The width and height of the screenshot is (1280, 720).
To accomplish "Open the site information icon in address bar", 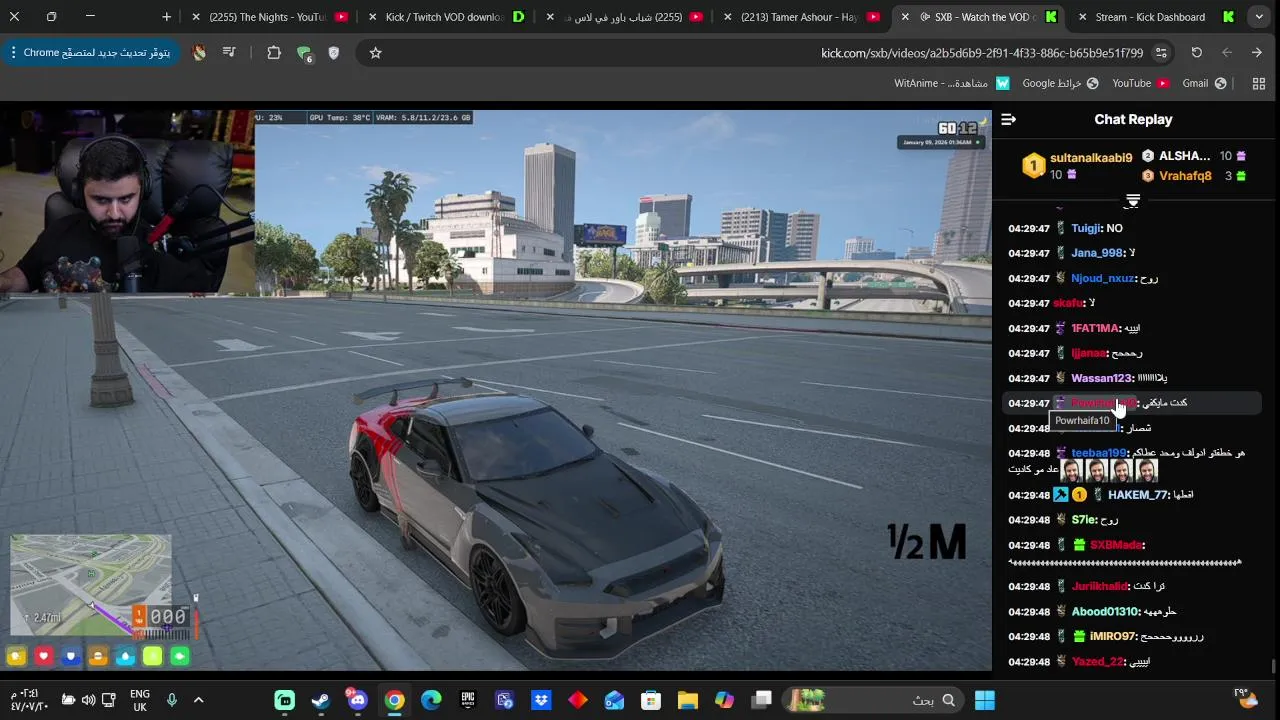I will tap(1161, 53).
